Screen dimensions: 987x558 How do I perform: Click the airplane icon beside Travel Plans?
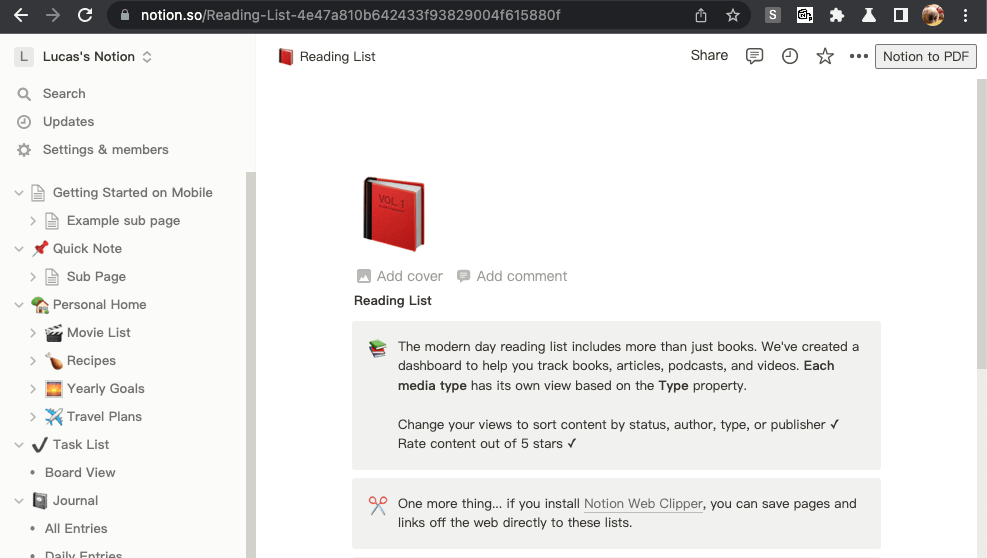pyautogui.click(x=54, y=416)
